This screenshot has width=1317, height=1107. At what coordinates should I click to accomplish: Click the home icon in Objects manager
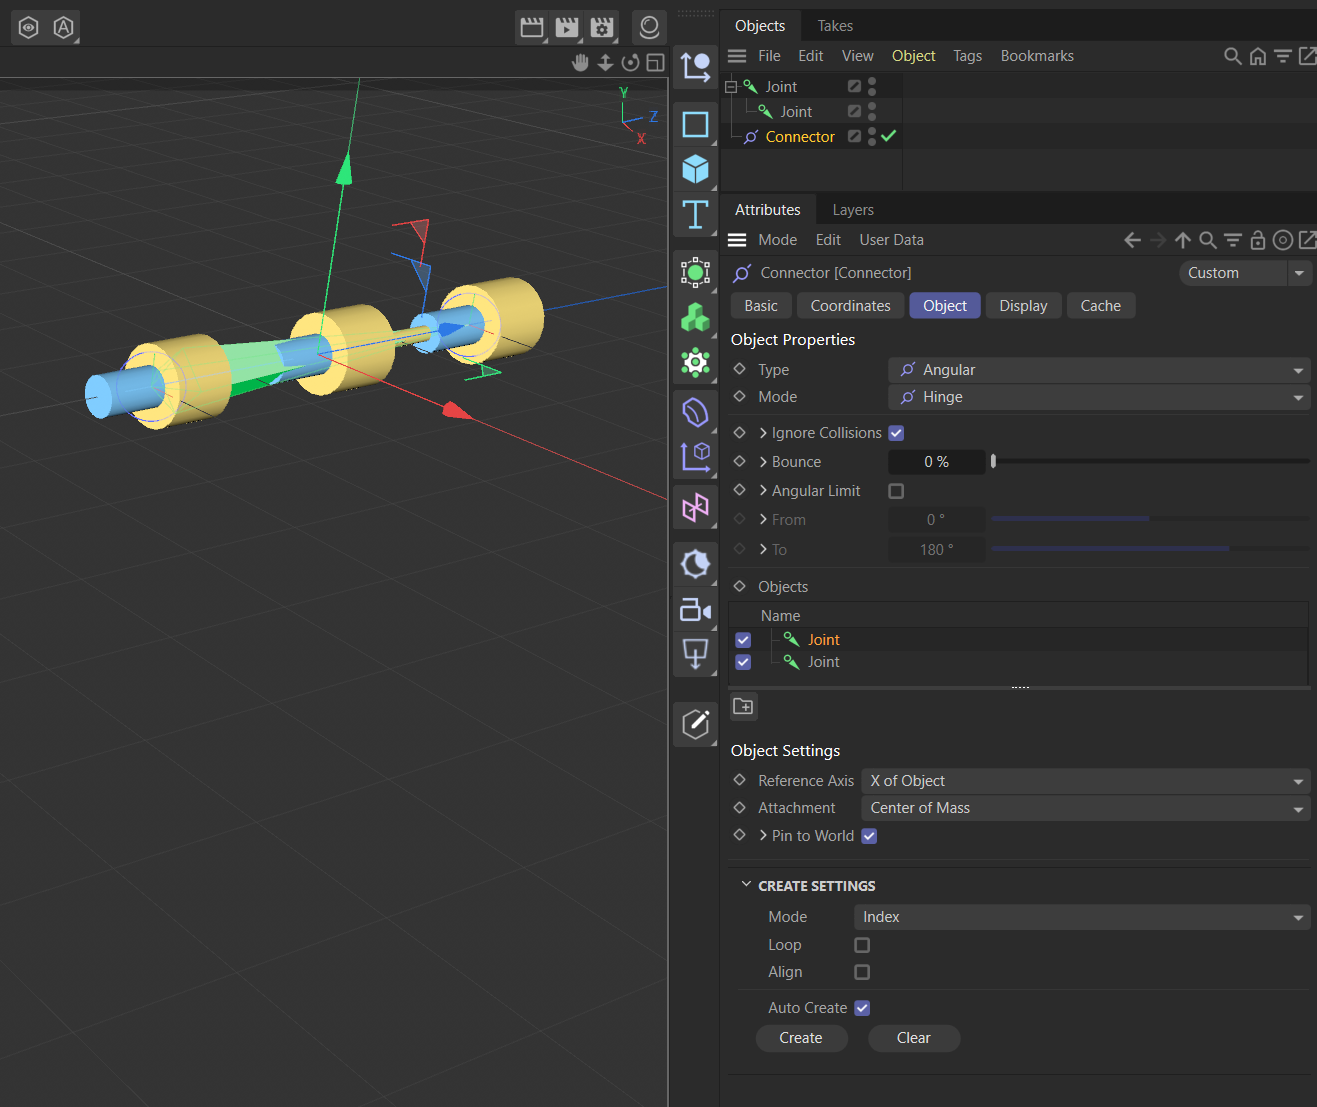(1257, 56)
